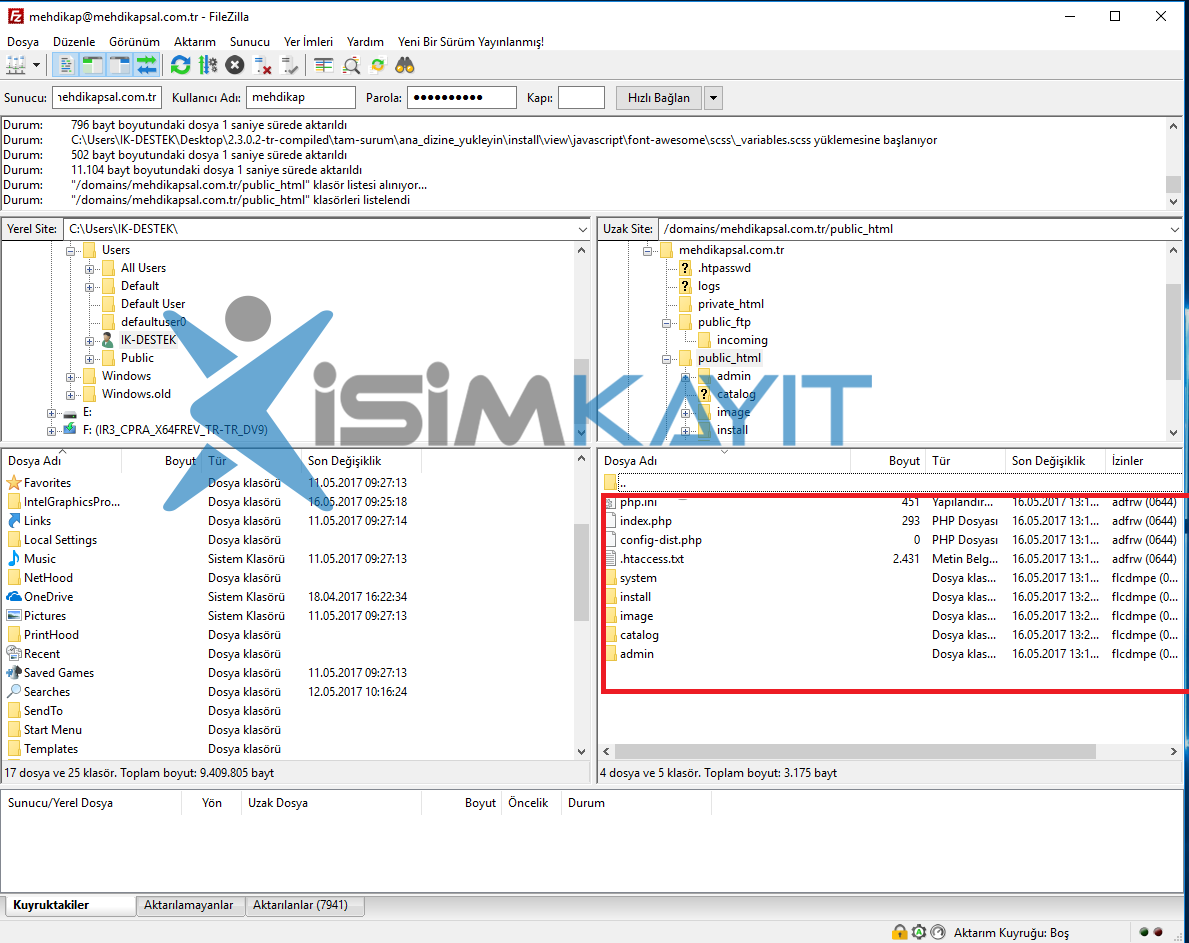Toggle local directory tree view
Screen dimensions: 1189x943
tap(93, 65)
